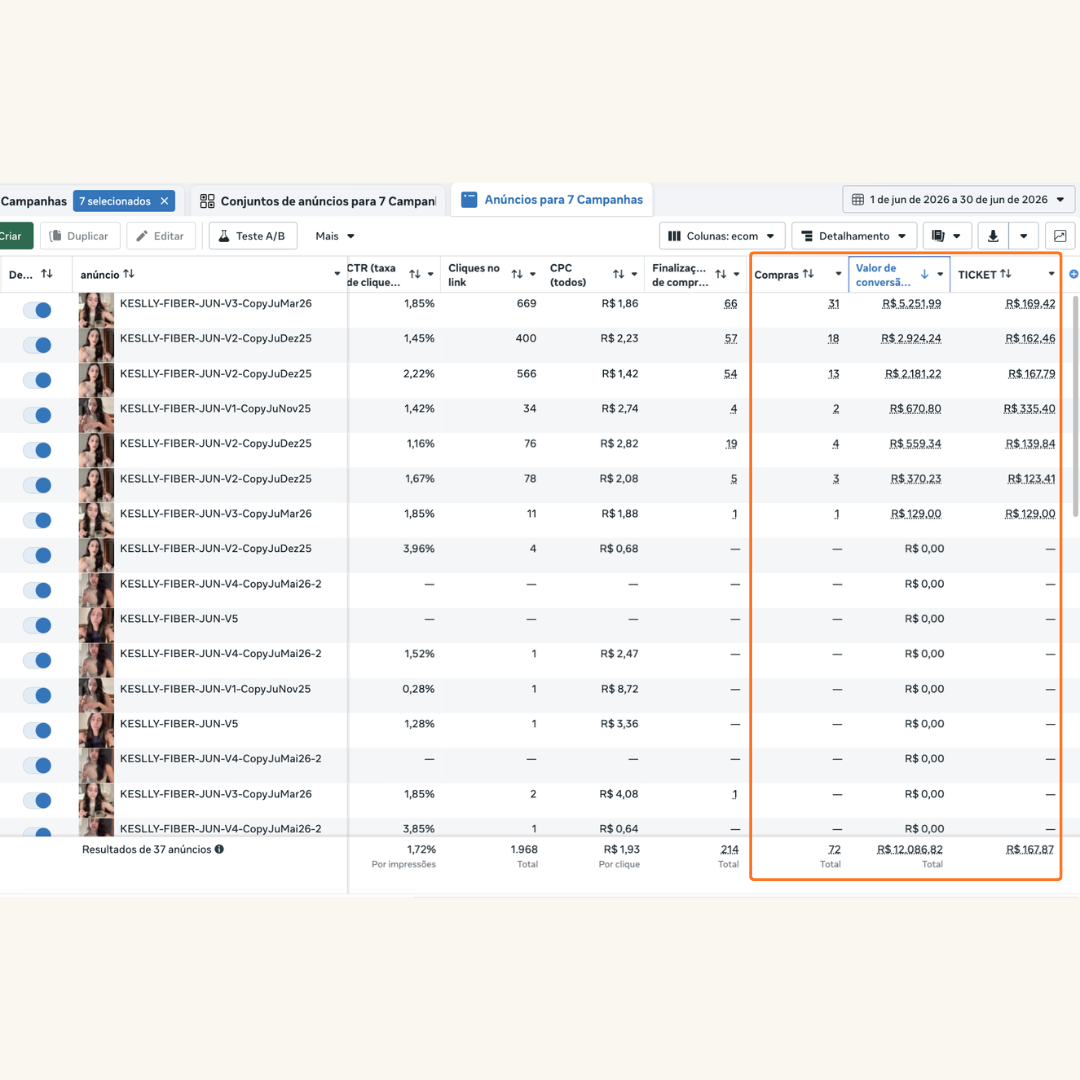This screenshot has height=1080, width=1080.
Task: Open the Mais menu
Action: pyautogui.click(x=335, y=236)
